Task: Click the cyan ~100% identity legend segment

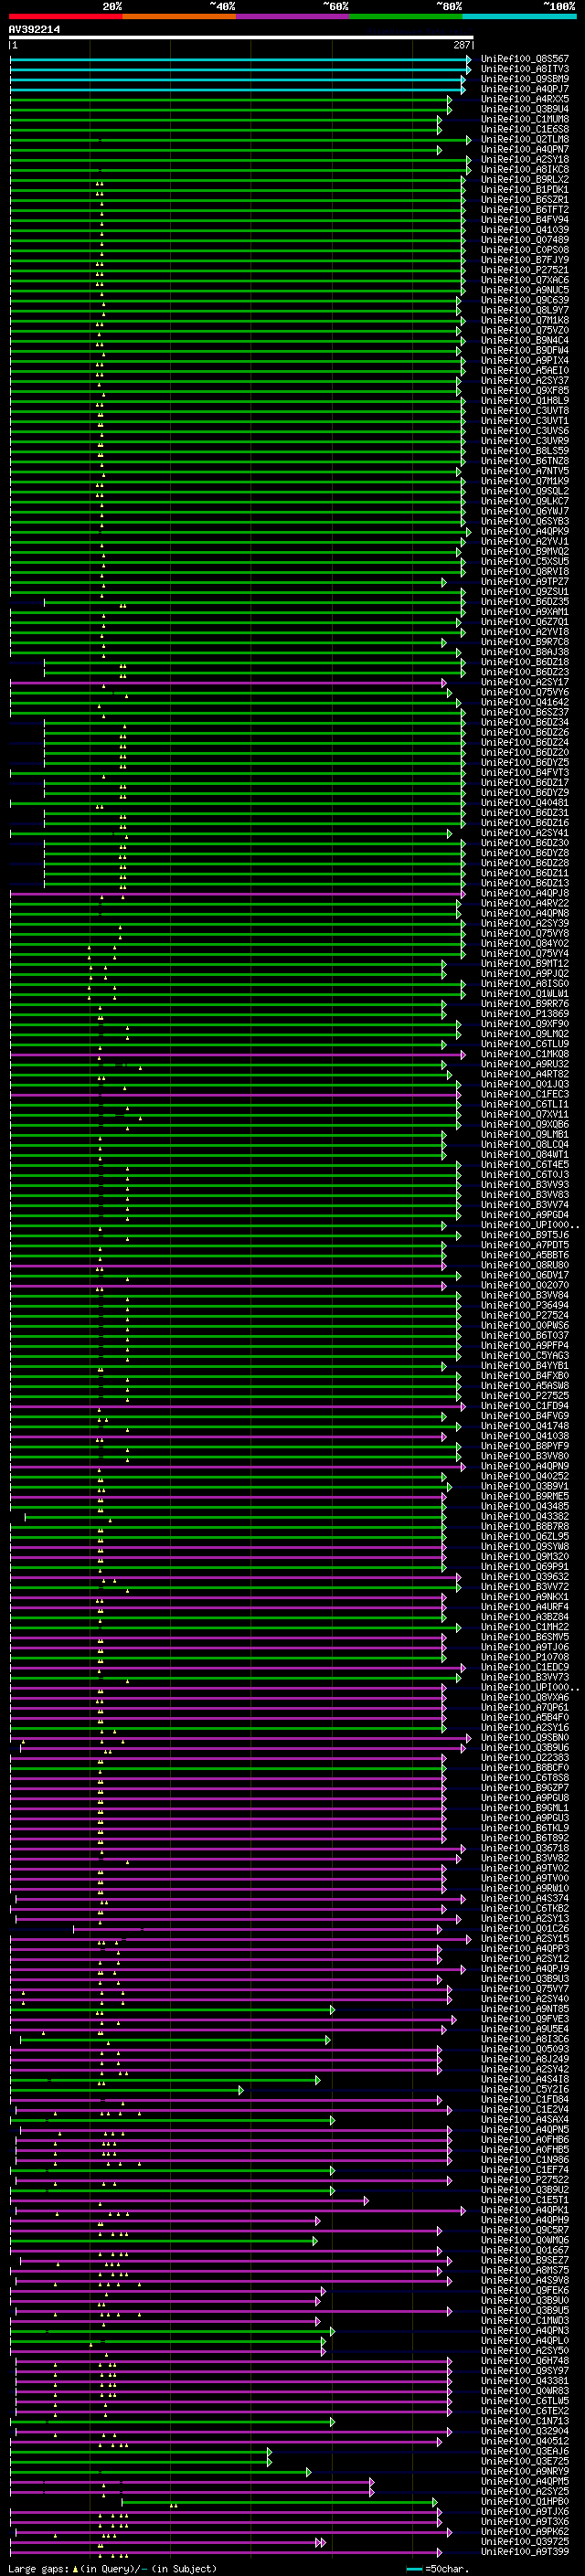Action: (518, 16)
